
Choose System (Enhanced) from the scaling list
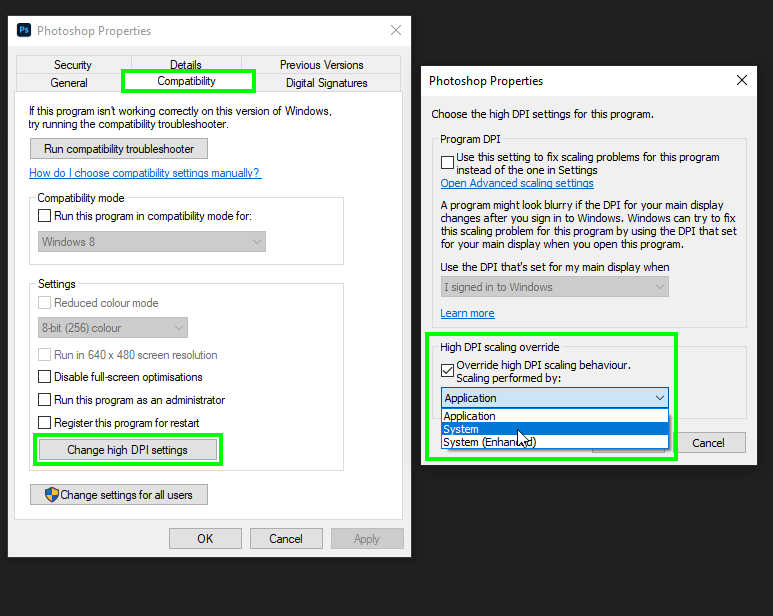[555, 442]
